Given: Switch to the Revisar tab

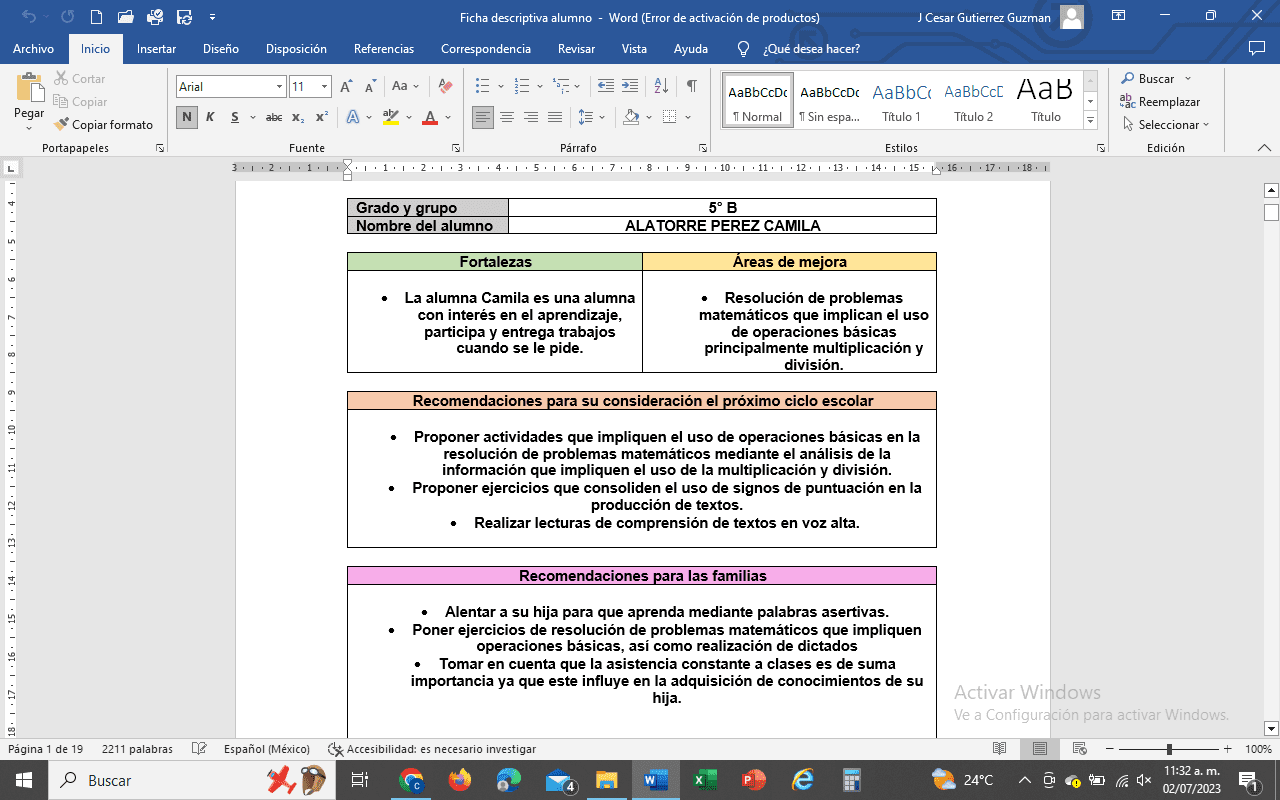Looking at the screenshot, I should pyautogui.click(x=576, y=49).
